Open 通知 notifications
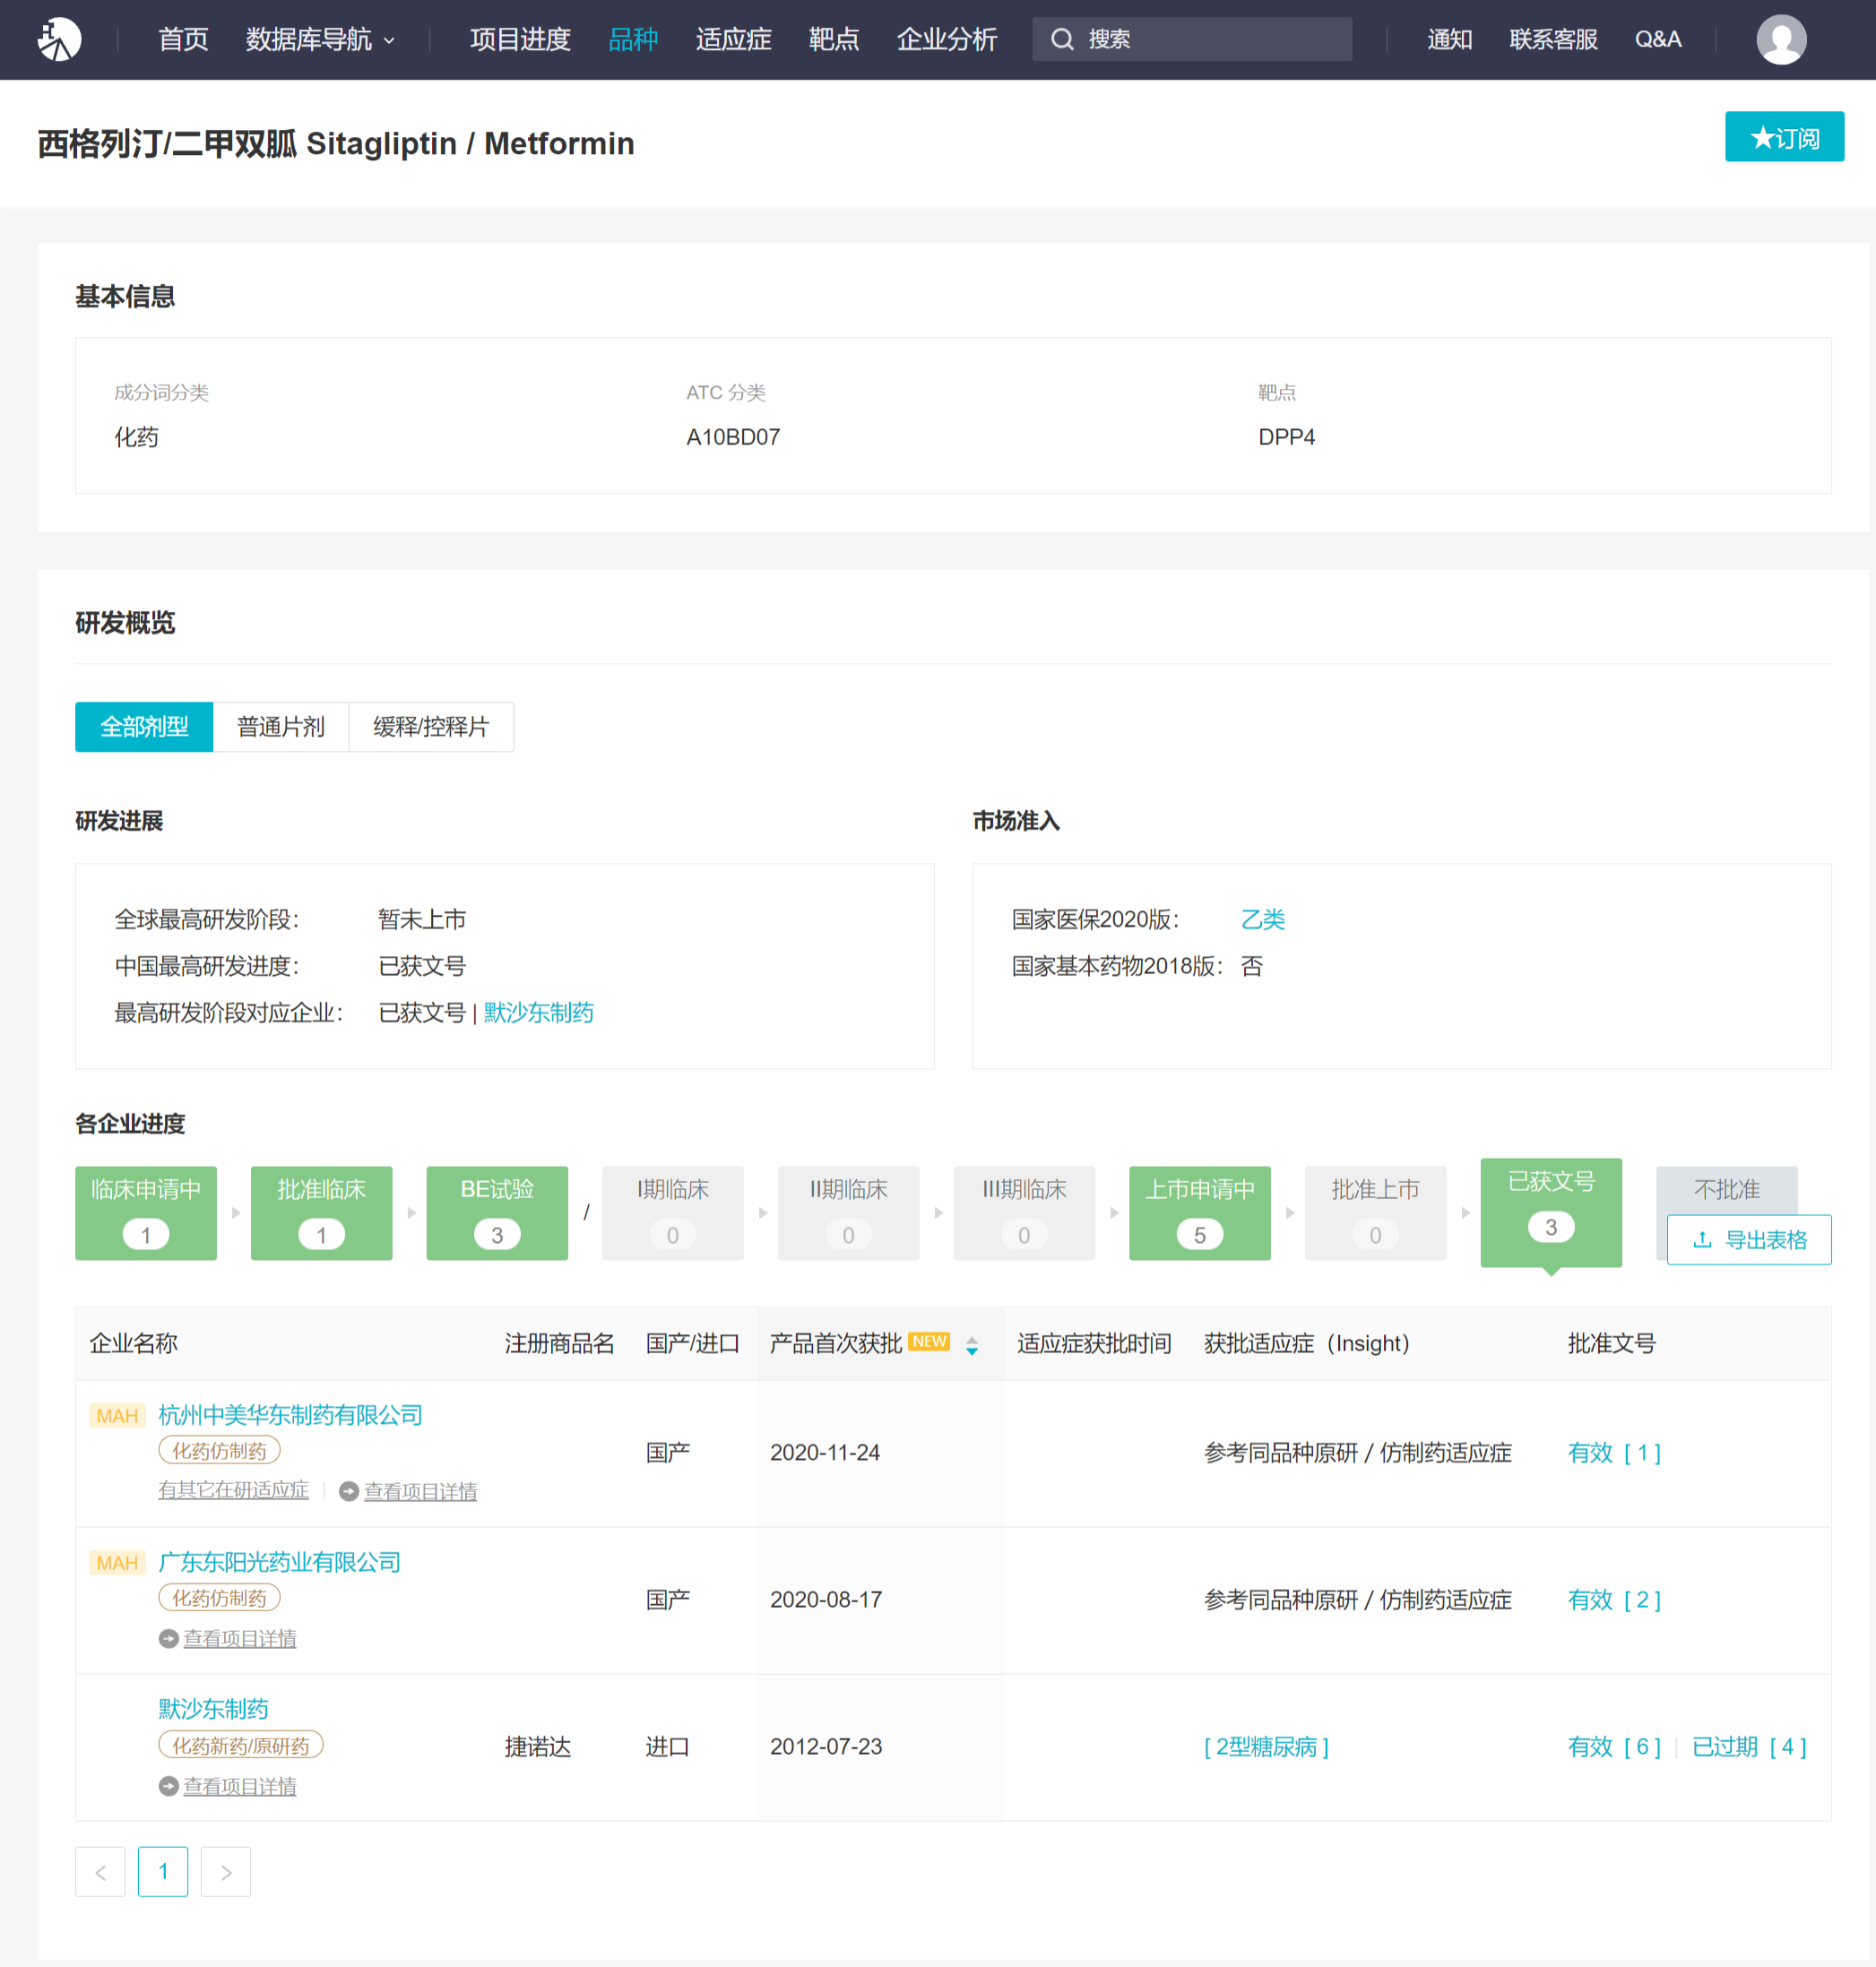The image size is (1876, 1967). 1449,39
